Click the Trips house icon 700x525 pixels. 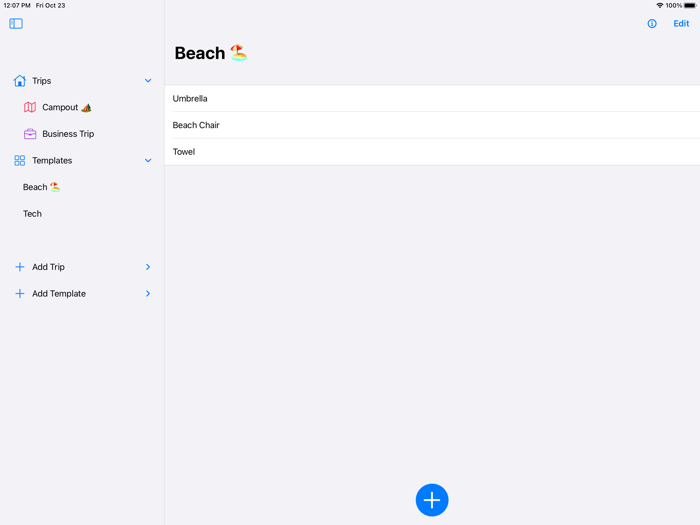point(20,81)
